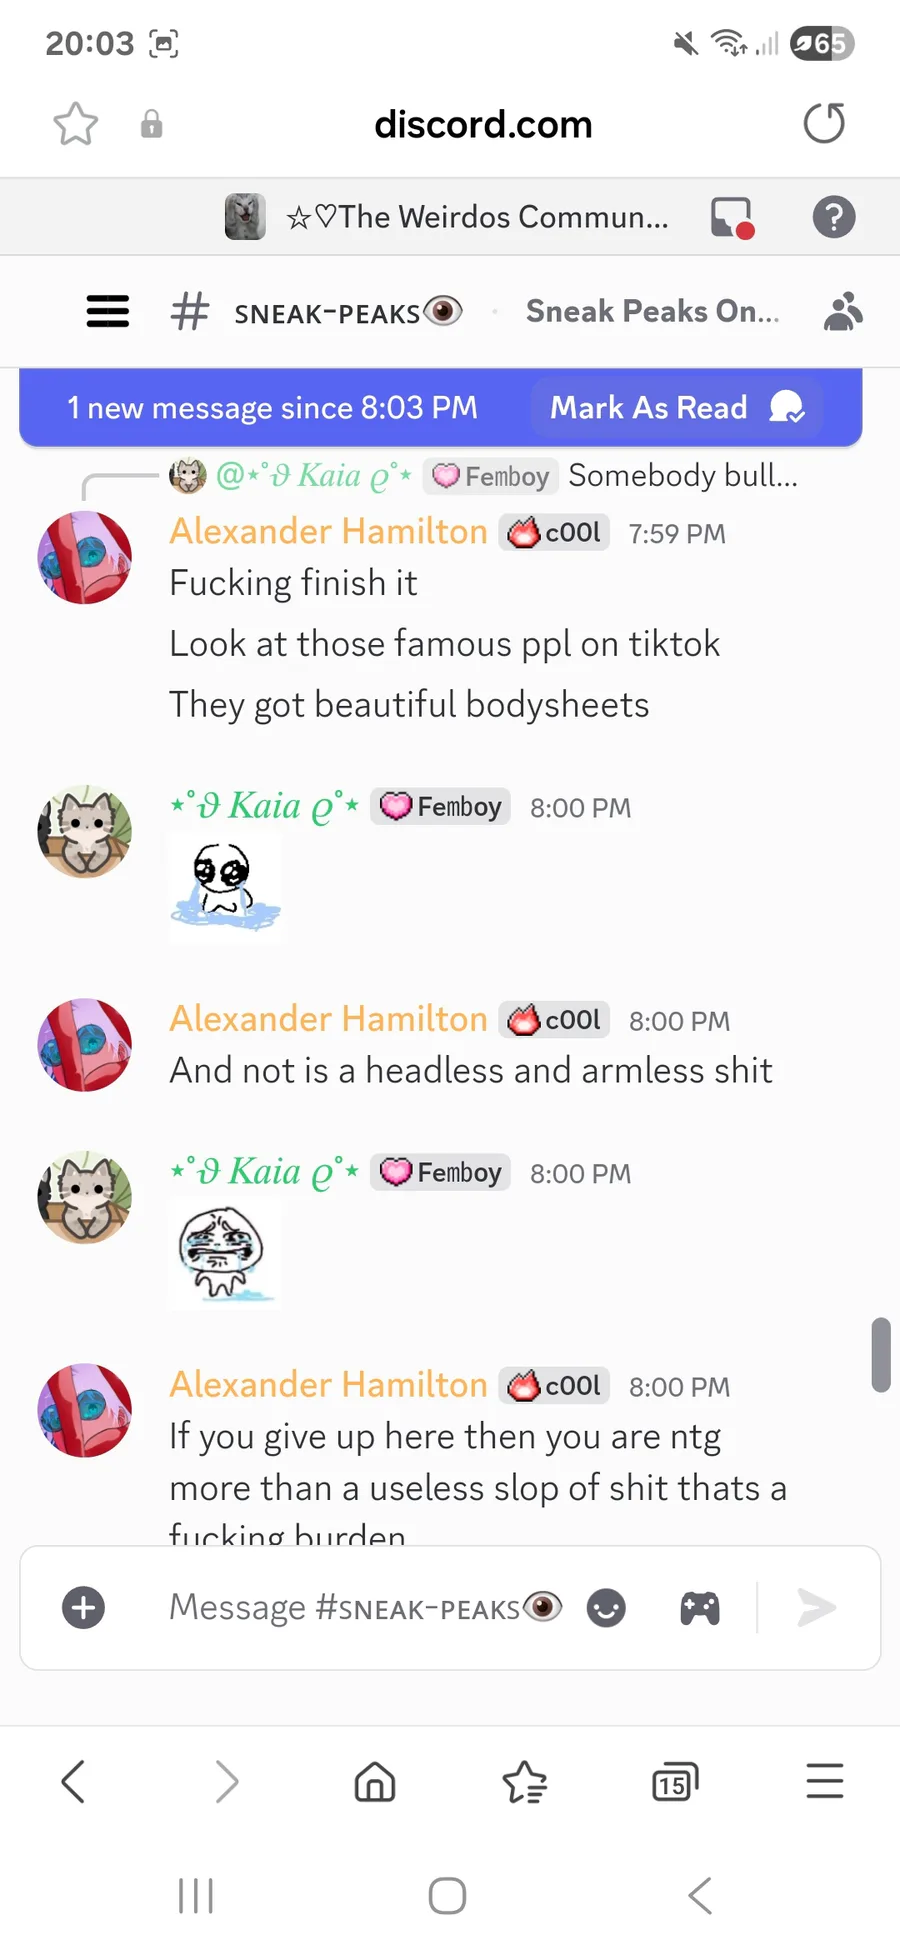Tap the plus attachment button
Viewport: 900px width, 1950px height.
[x=84, y=1608]
